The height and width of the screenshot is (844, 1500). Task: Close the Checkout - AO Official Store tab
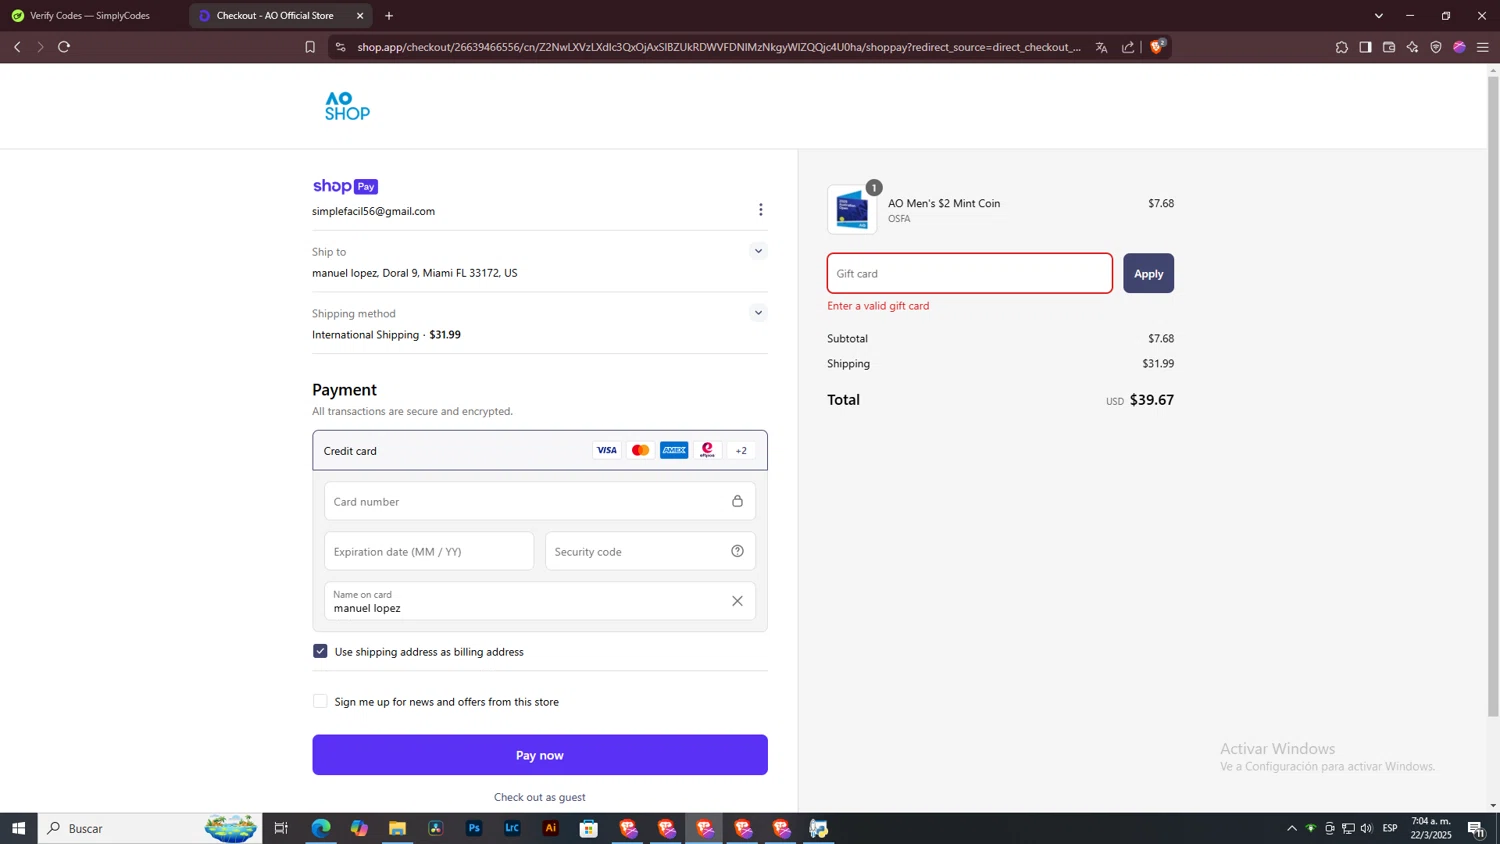coord(360,16)
